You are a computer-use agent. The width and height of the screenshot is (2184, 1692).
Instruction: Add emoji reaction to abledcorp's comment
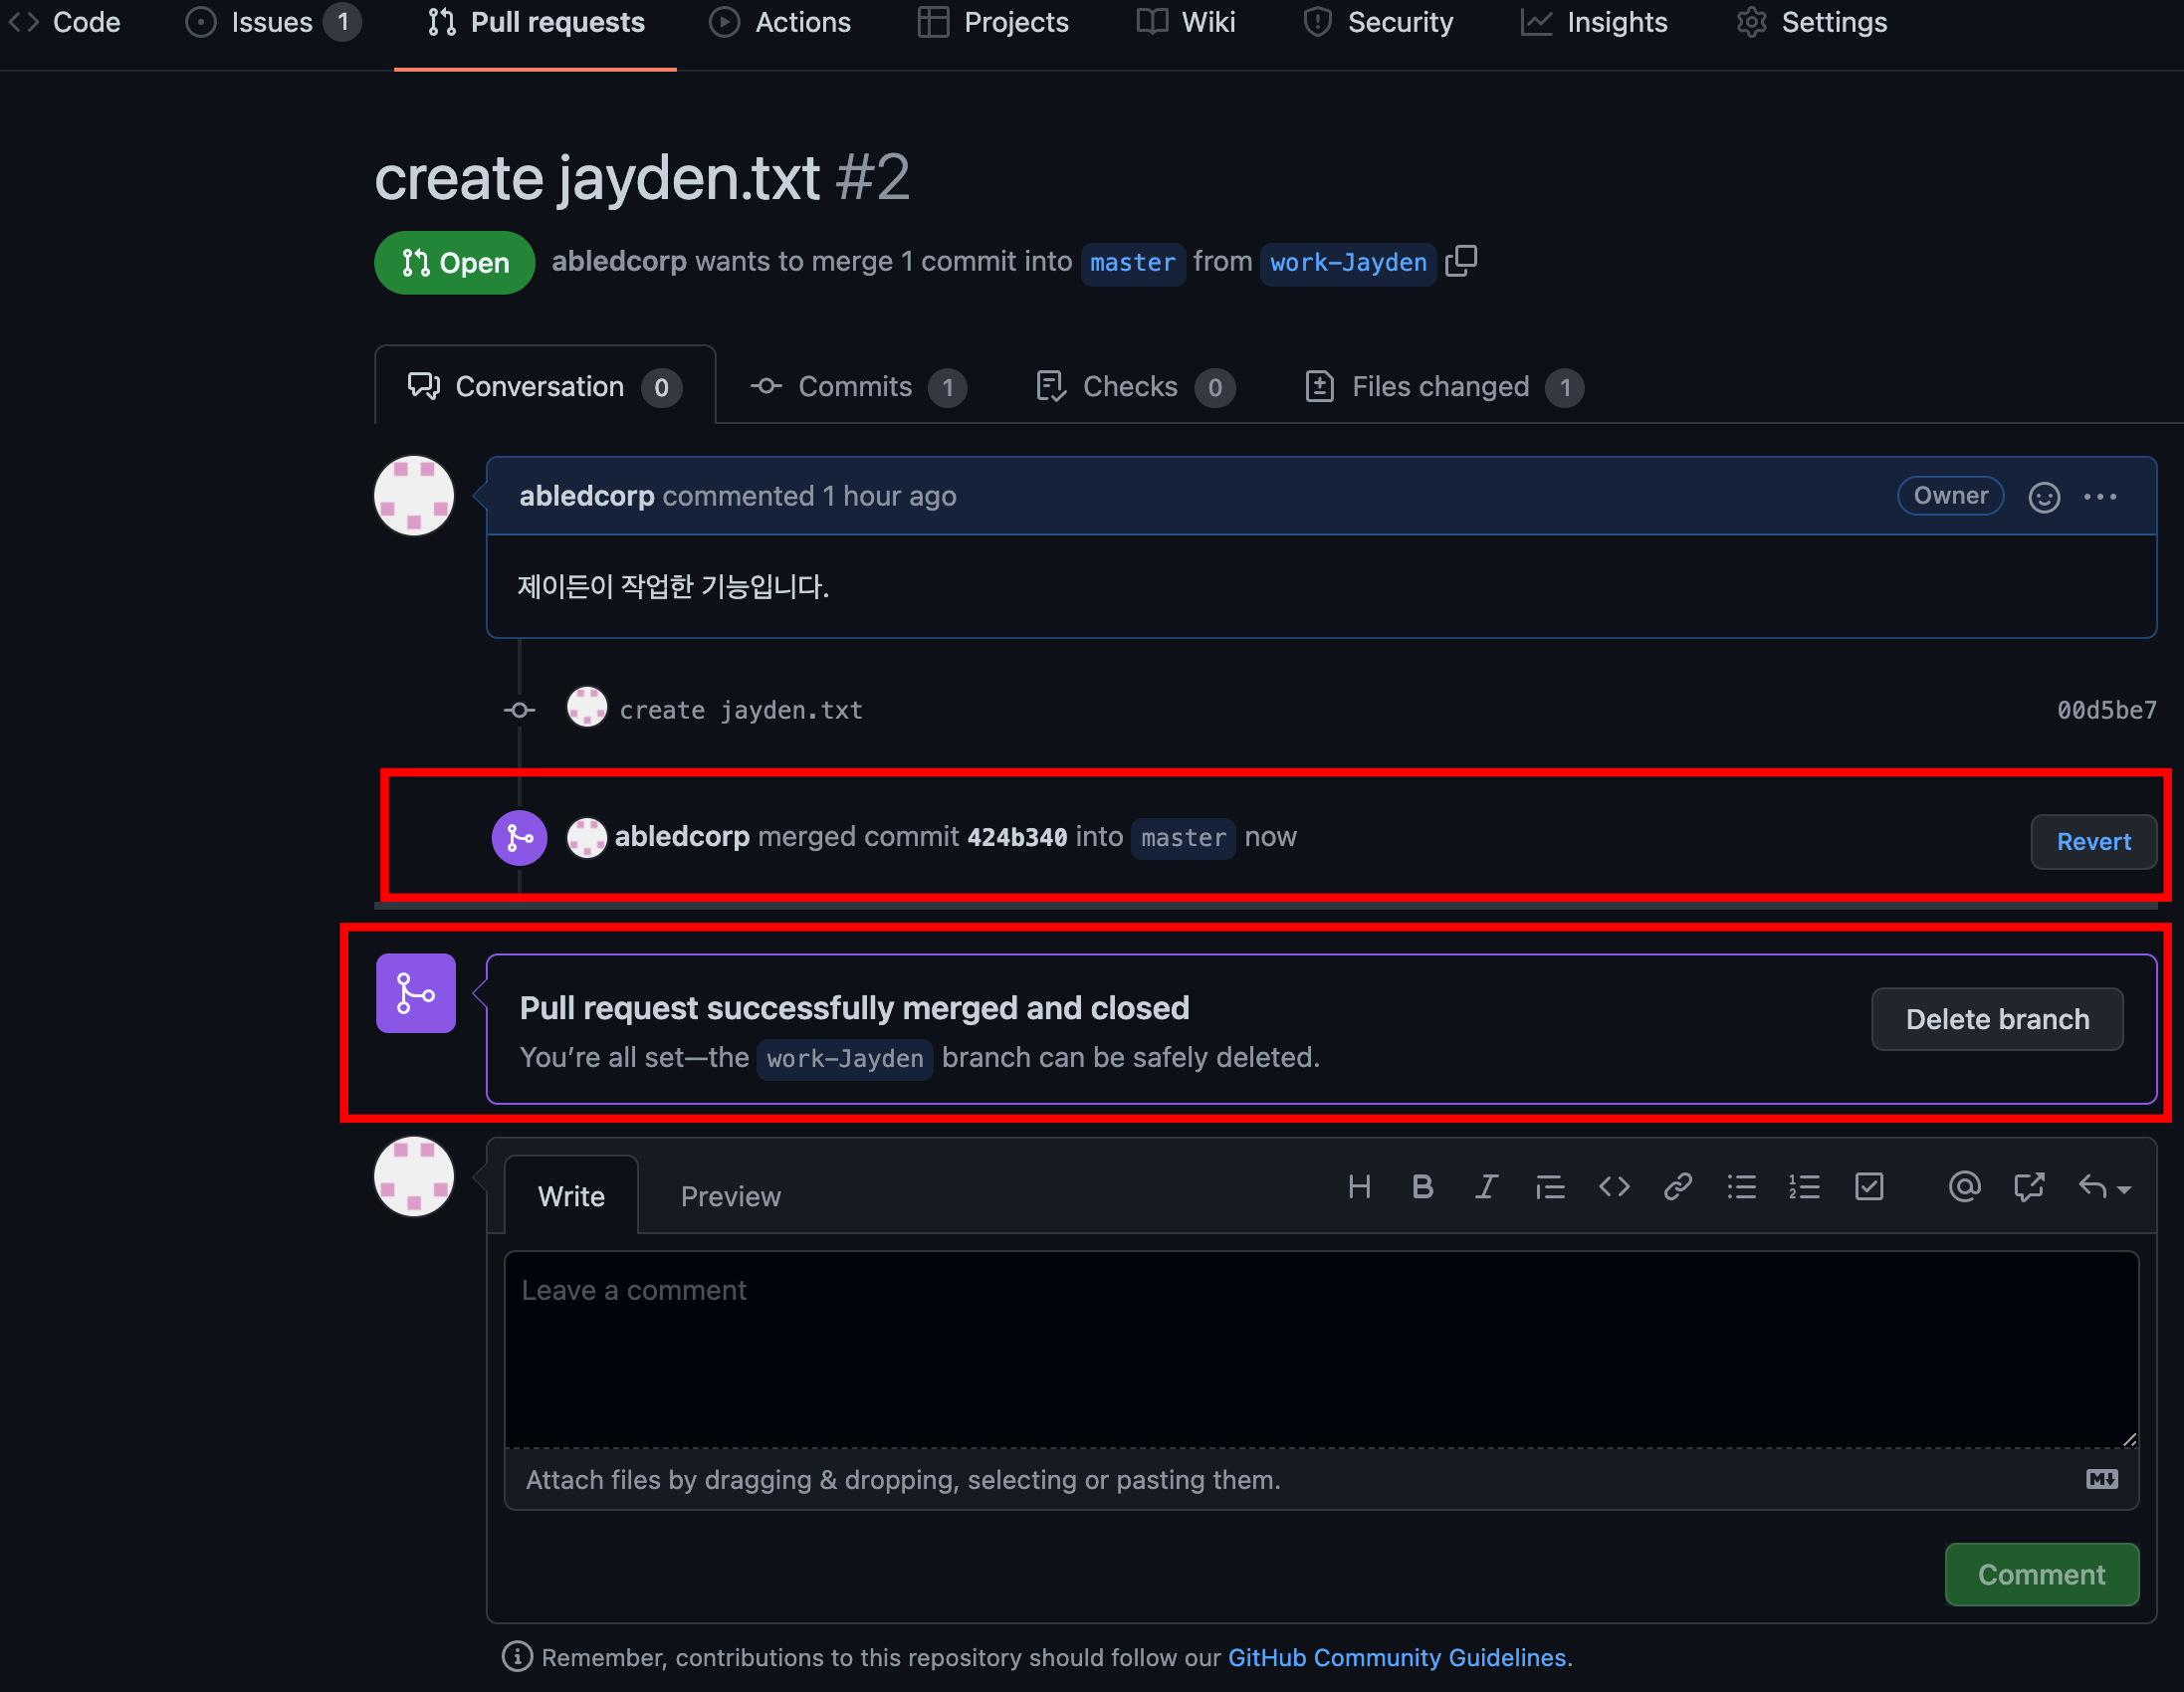click(2043, 497)
